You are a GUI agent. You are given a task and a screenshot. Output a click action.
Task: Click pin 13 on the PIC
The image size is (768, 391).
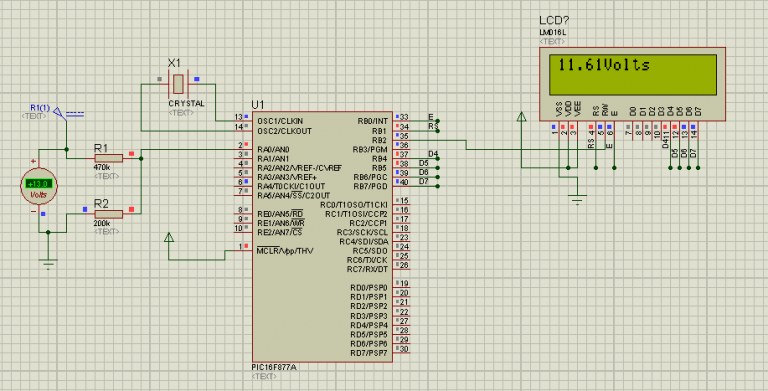click(x=239, y=118)
